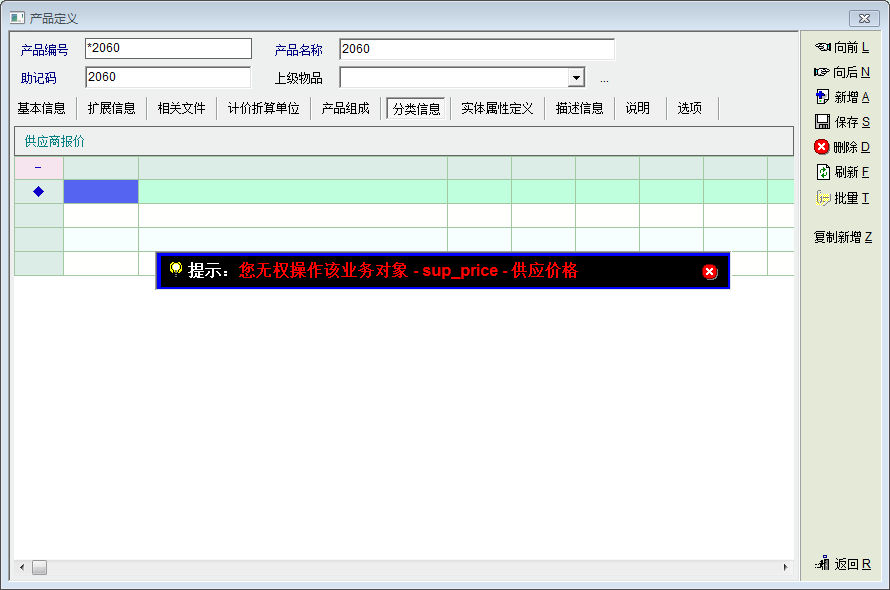Expand the 上级物品 dropdown arrow
The image size is (890, 590).
(x=576, y=78)
